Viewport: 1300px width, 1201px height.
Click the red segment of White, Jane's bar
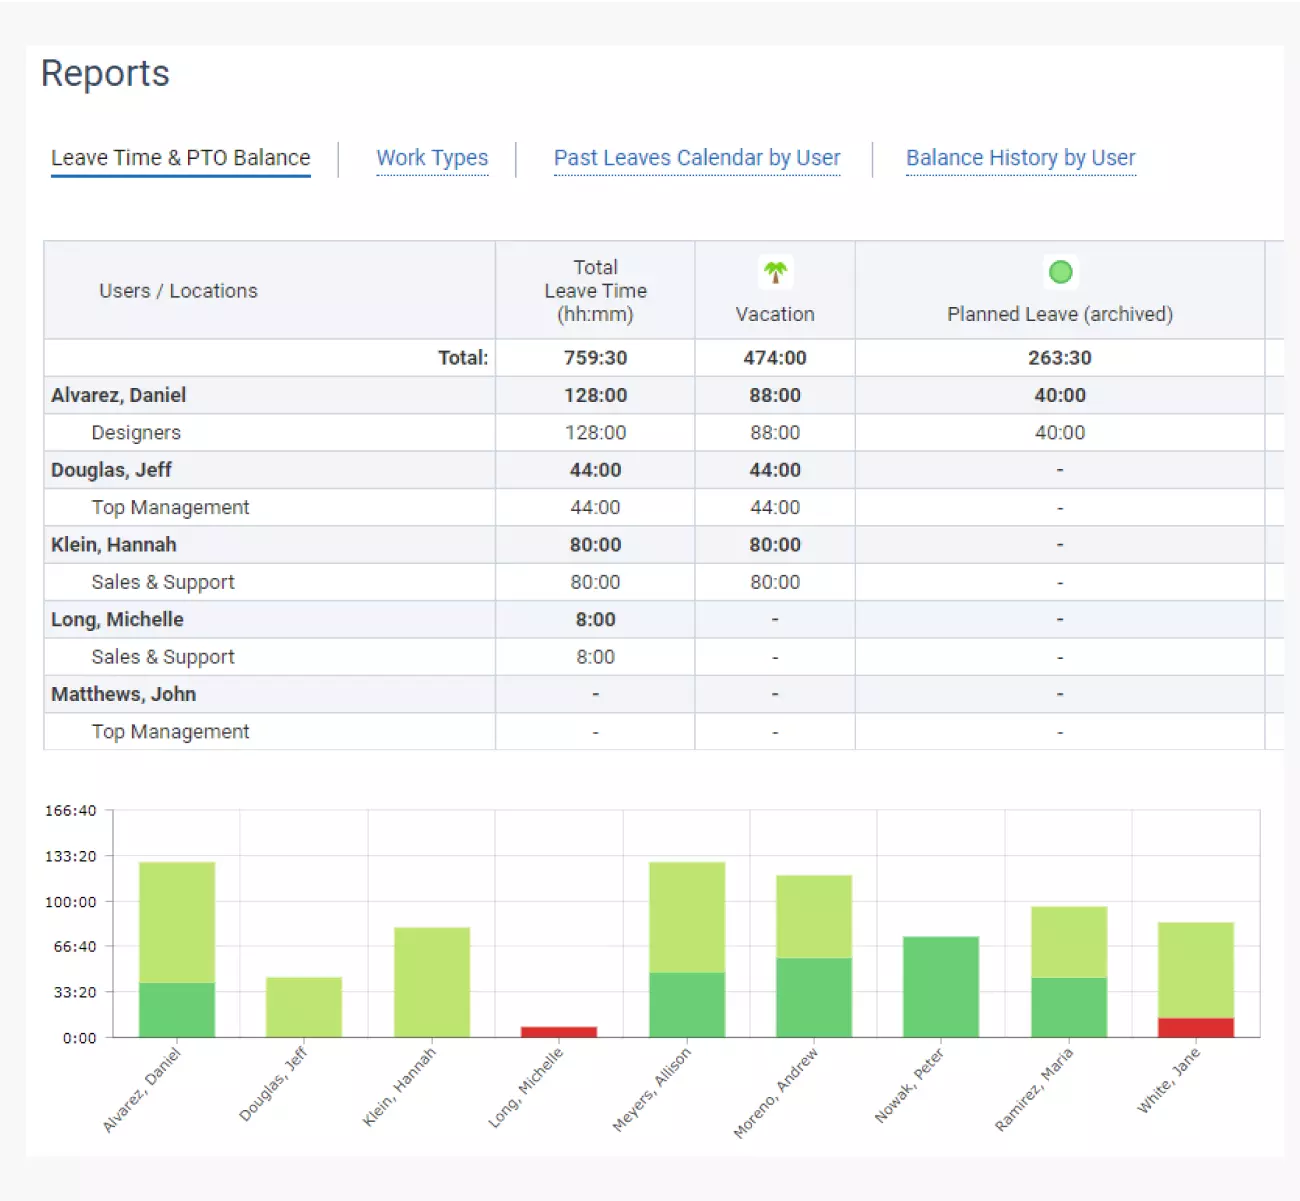point(1196,1027)
